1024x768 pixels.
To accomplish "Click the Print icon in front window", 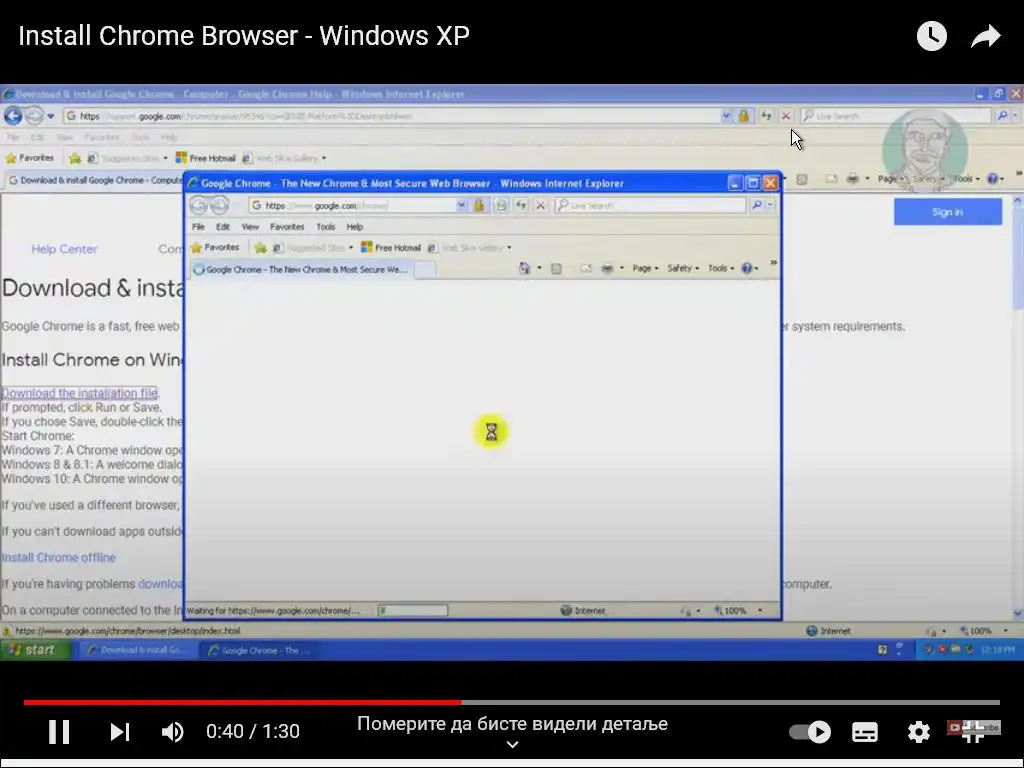I will pyautogui.click(x=607, y=268).
